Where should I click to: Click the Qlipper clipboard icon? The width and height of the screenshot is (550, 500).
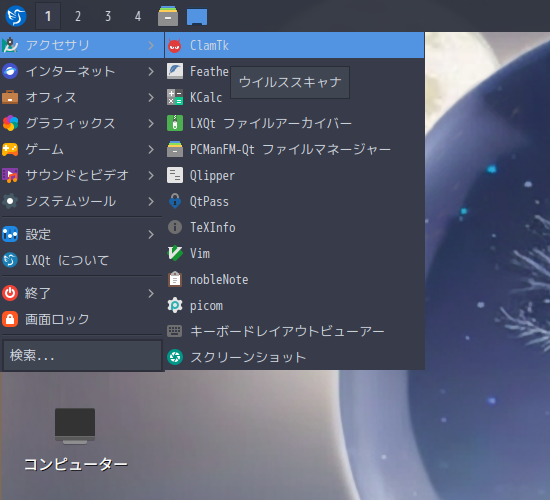coord(175,175)
